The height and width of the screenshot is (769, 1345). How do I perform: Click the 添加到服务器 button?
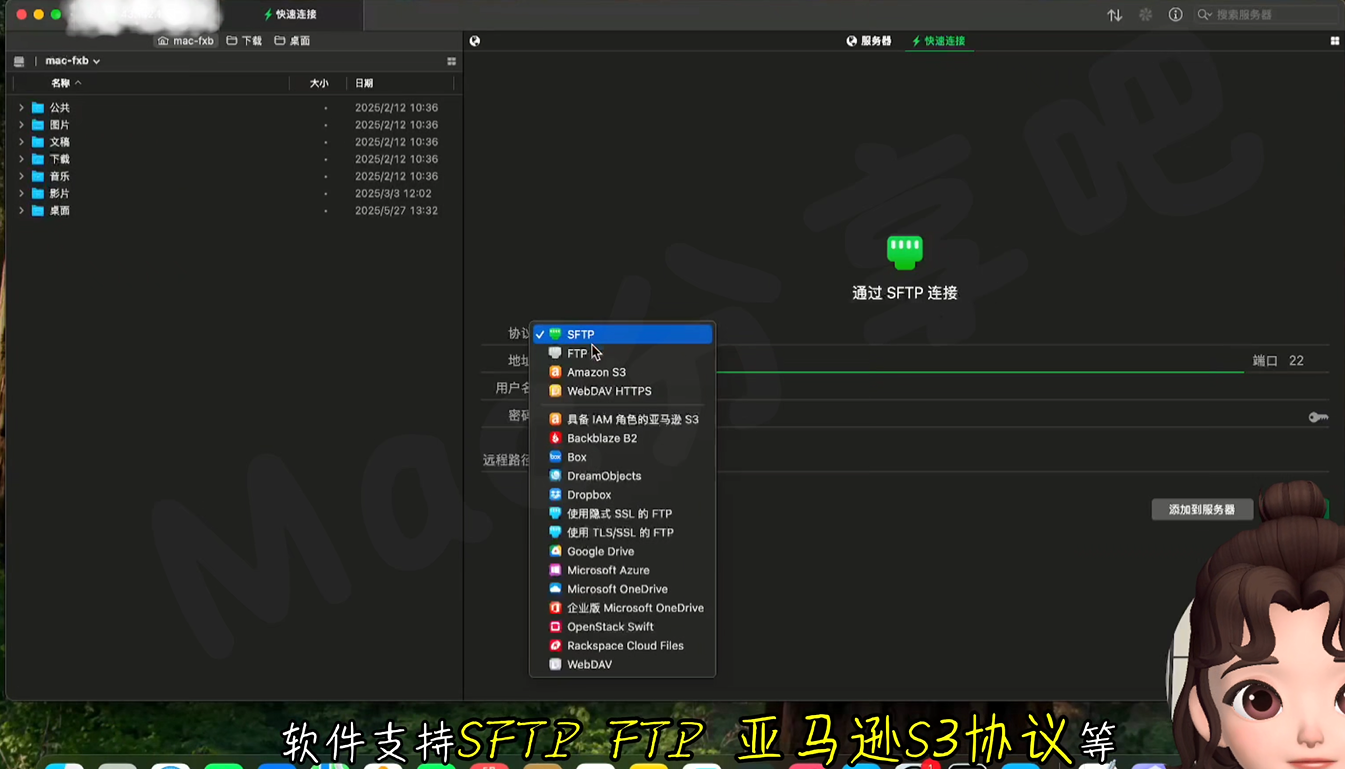pos(1202,510)
